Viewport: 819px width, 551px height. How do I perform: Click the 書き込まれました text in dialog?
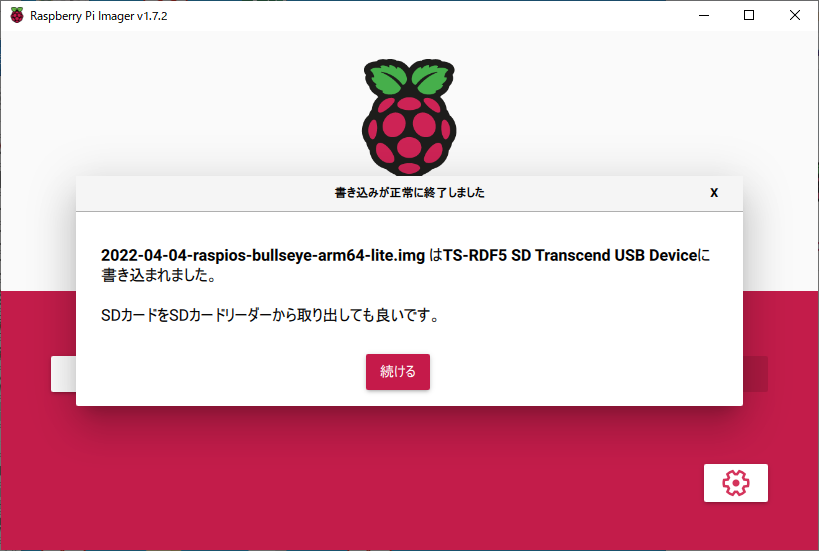158,275
